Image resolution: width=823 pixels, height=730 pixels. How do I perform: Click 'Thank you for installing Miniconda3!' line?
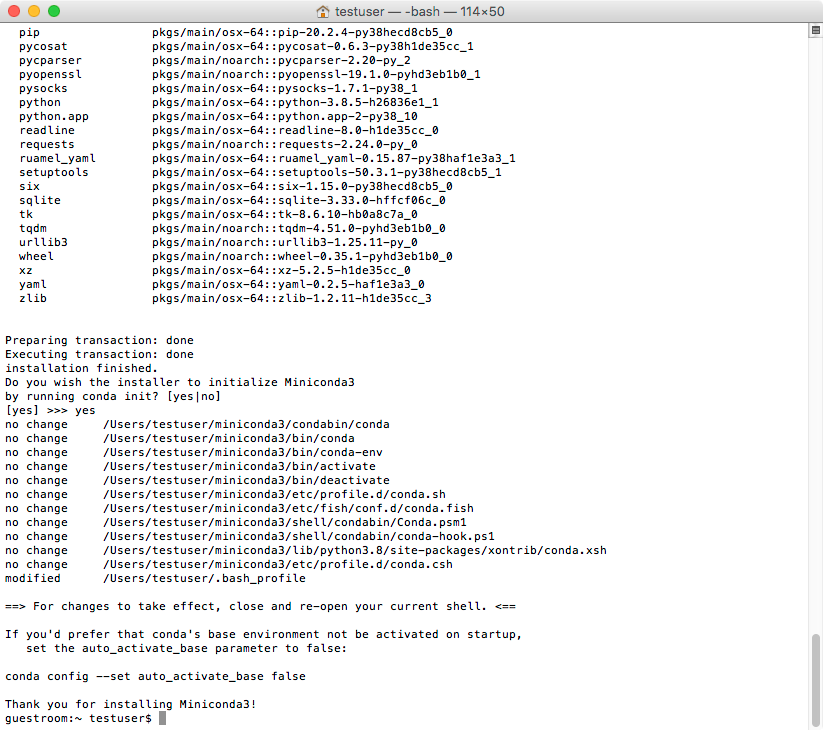coord(131,704)
